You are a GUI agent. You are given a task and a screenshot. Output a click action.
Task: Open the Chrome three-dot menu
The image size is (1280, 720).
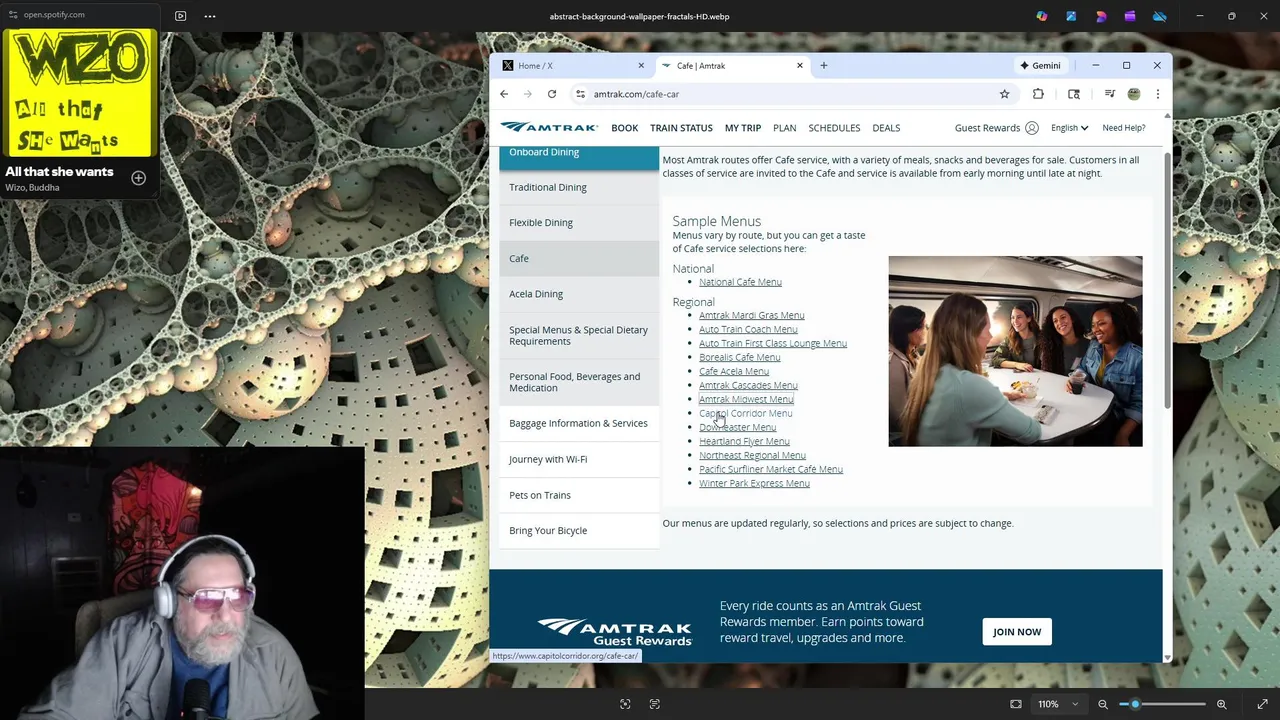click(1158, 94)
